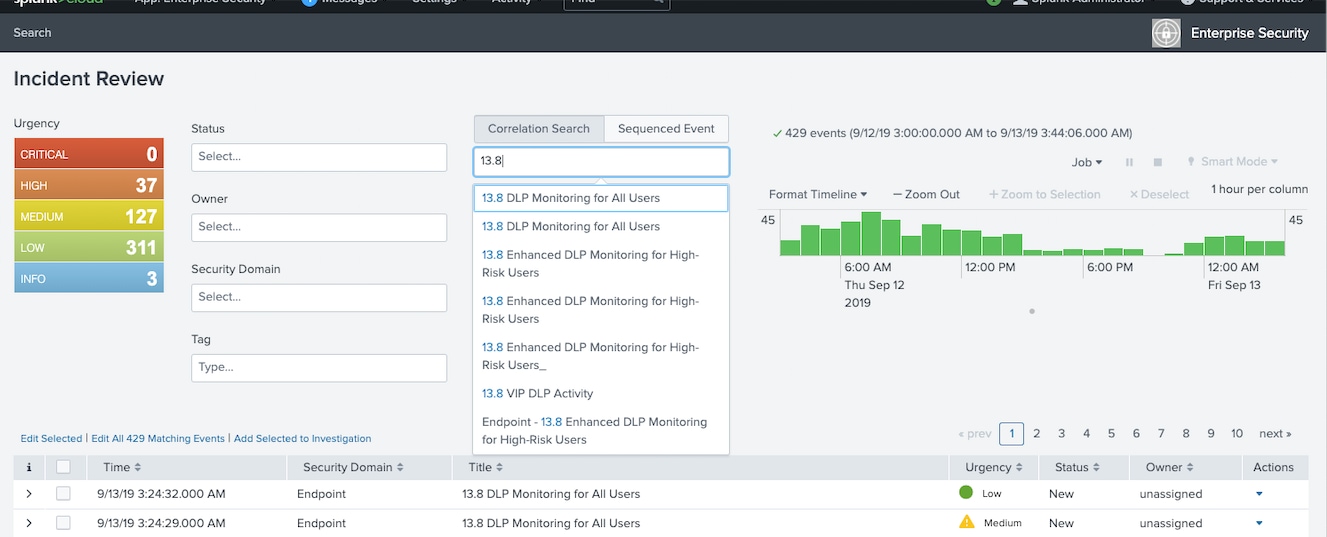Open Actions menu for the 3:24:29 AM event
This screenshot has height=537, width=1327.
(x=1259, y=523)
